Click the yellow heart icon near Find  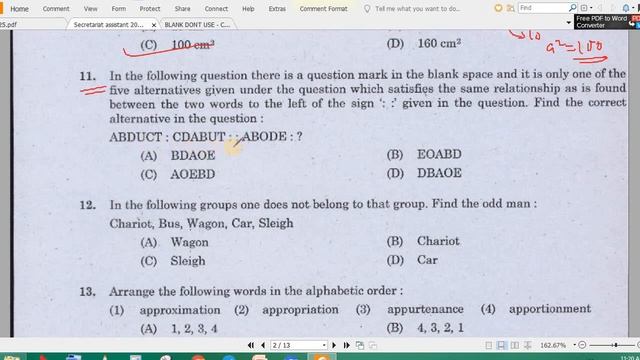(x=498, y=8)
